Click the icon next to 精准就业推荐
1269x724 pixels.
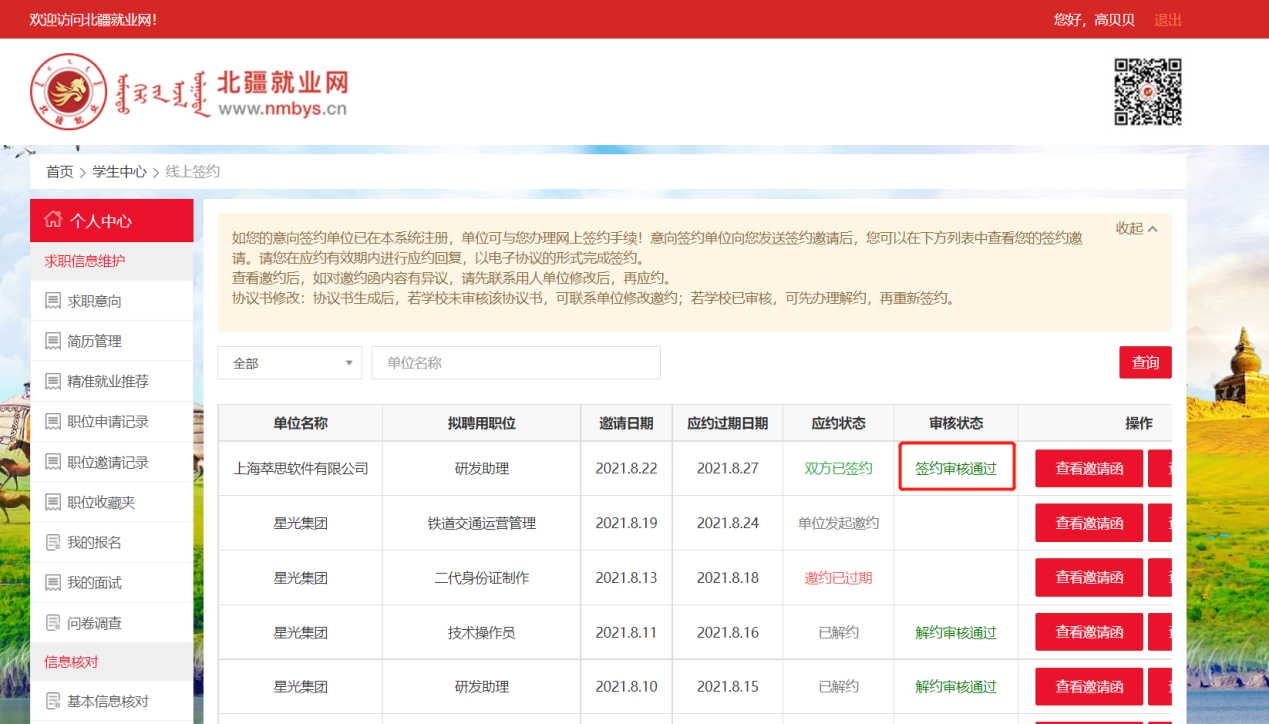tap(53, 381)
